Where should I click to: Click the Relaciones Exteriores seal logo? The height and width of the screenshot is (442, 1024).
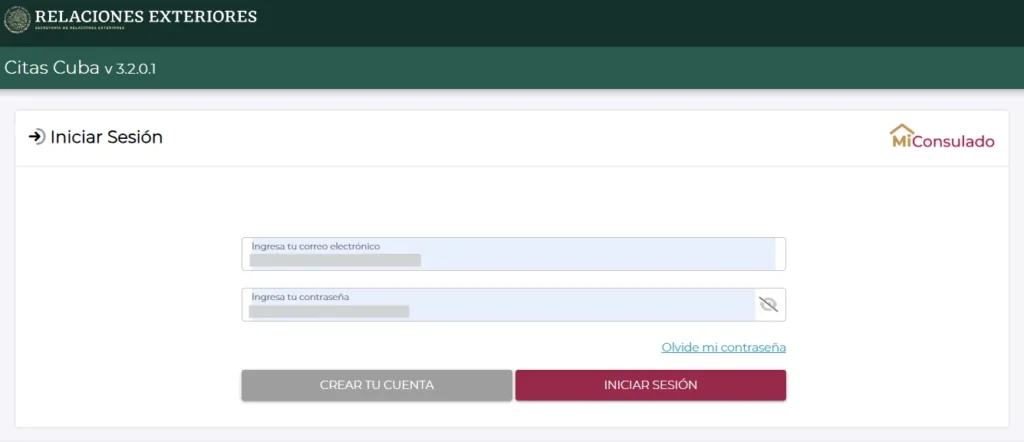[x=17, y=20]
